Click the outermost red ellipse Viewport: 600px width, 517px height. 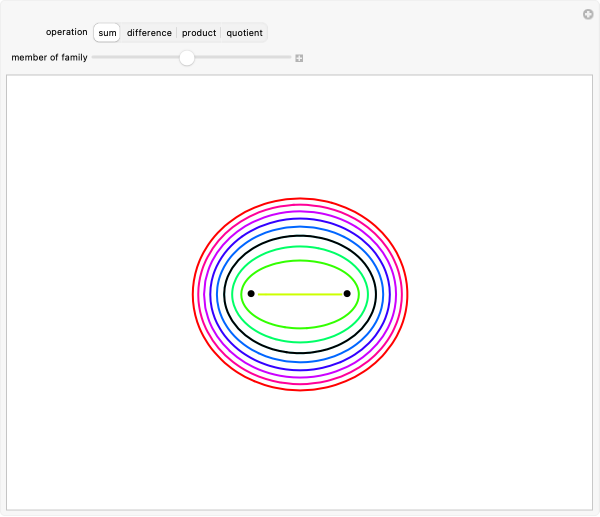[x=300, y=199]
